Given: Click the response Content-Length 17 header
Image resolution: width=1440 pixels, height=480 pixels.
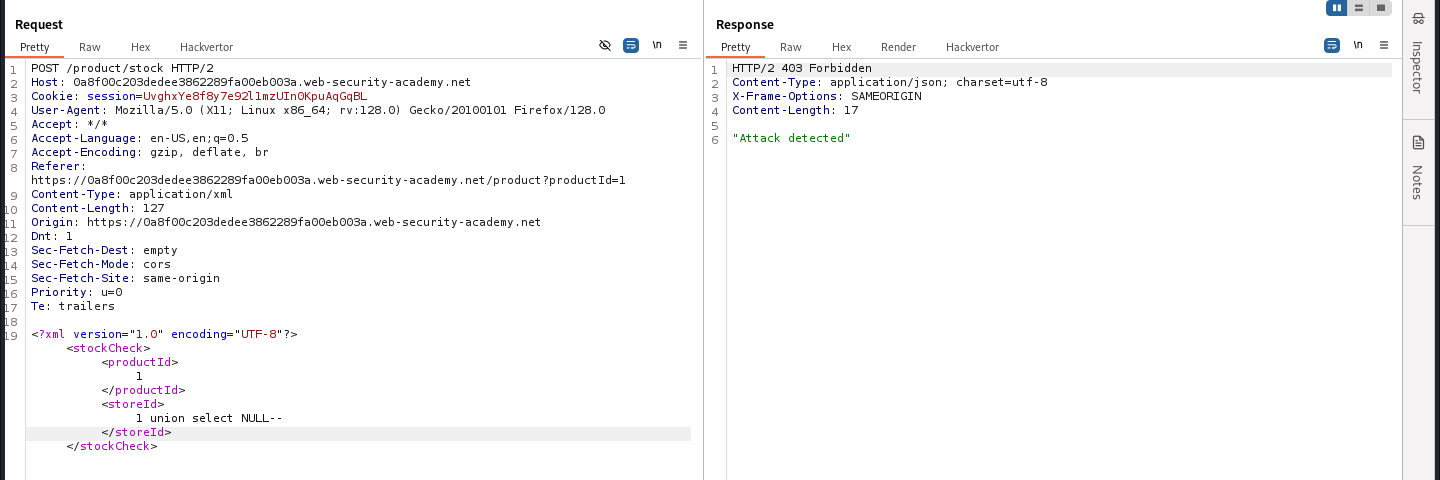Looking at the screenshot, I should pyautogui.click(x=795, y=110).
